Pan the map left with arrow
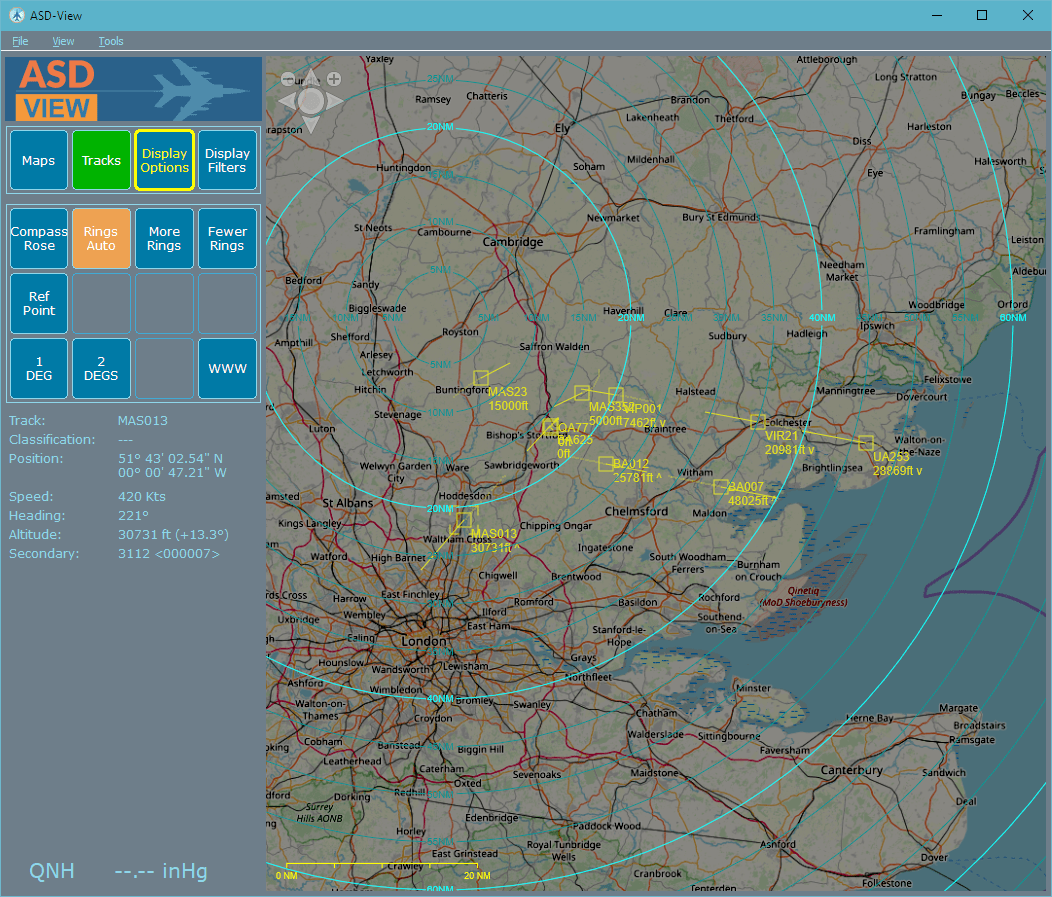This screenshot has height=897, width=1052. coord(288,101)
